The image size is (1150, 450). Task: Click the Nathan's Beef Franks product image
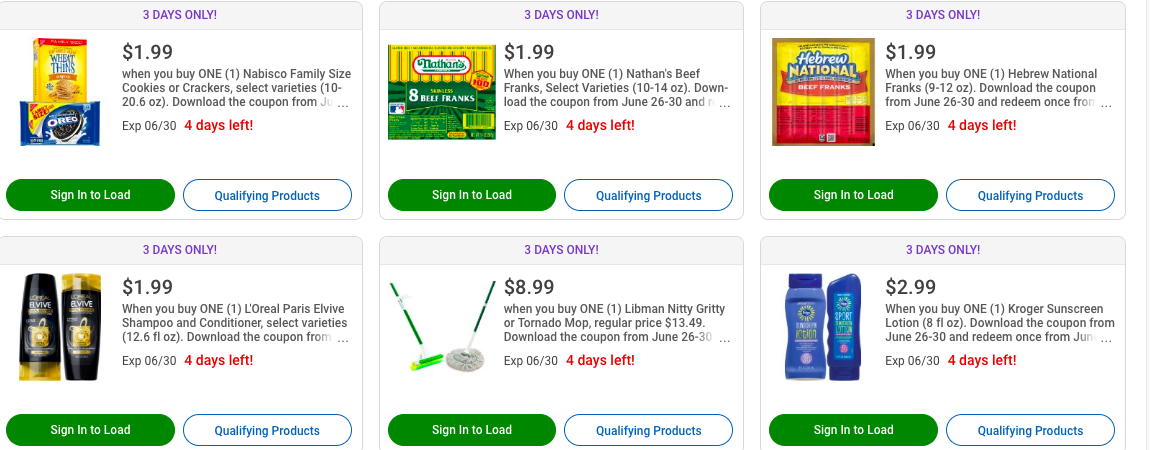(441, 92)
